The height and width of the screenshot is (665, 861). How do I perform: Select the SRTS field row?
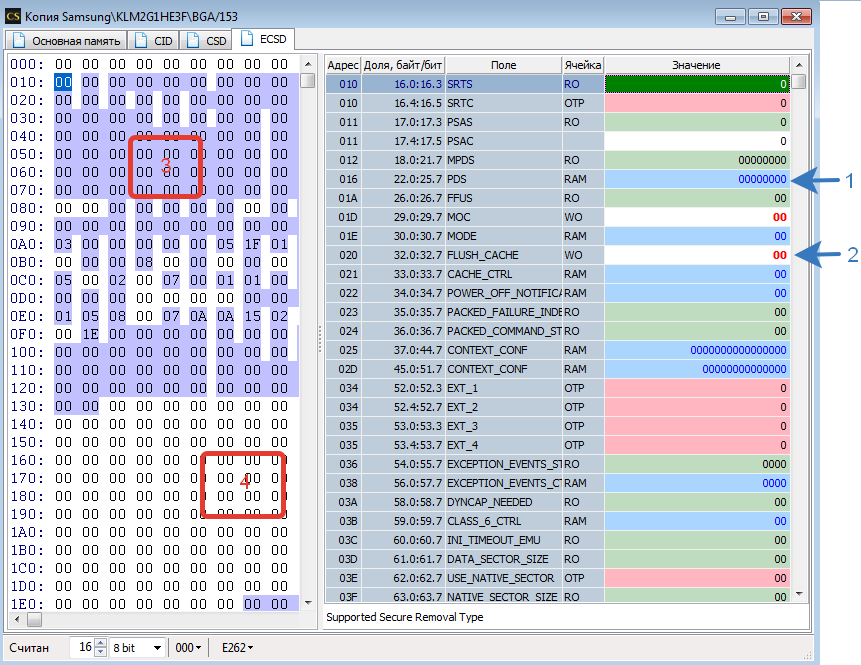(x=503, y=84)
